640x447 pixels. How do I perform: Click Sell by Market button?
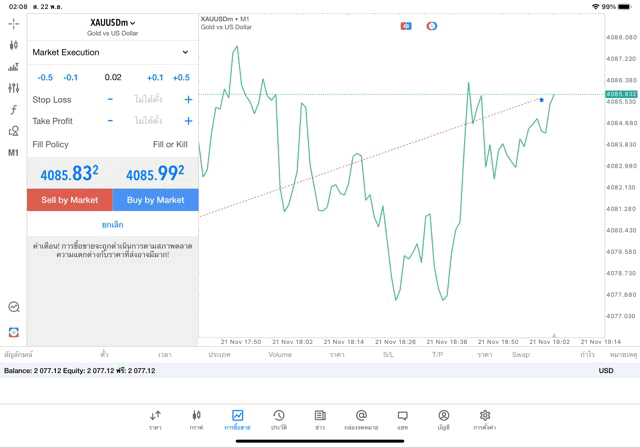point(70,200)
